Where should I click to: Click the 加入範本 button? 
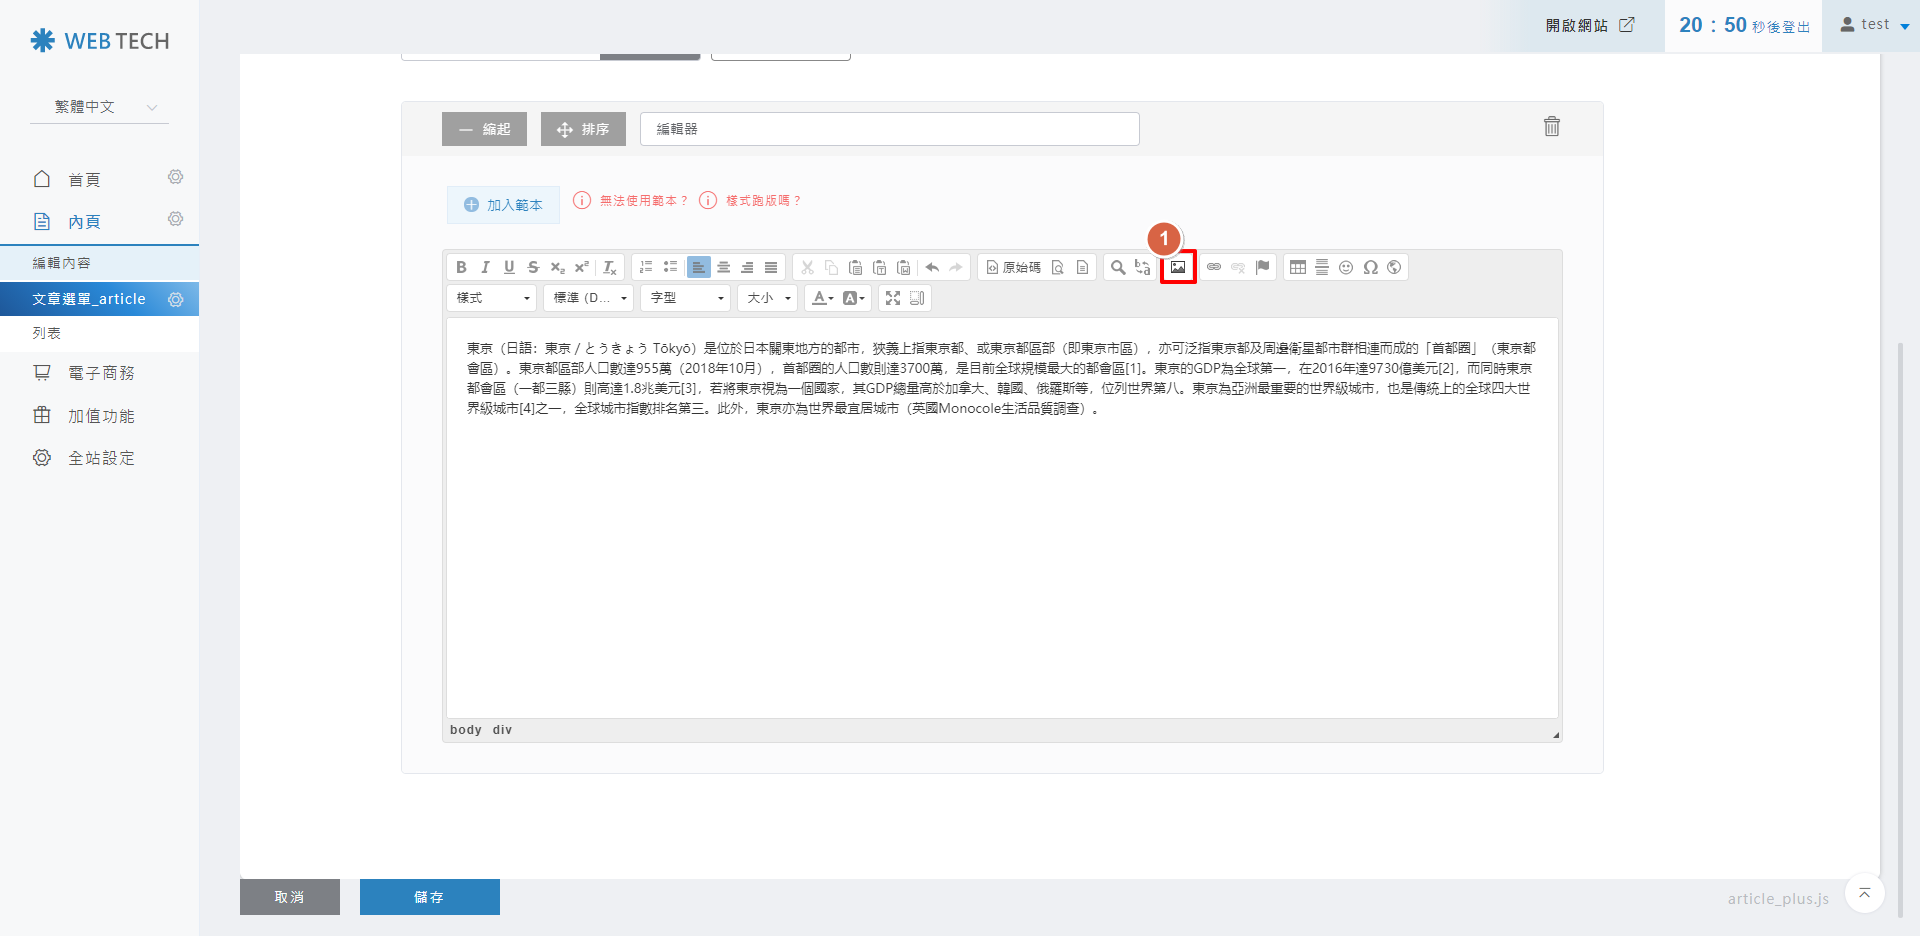click(x=503, y=205)
